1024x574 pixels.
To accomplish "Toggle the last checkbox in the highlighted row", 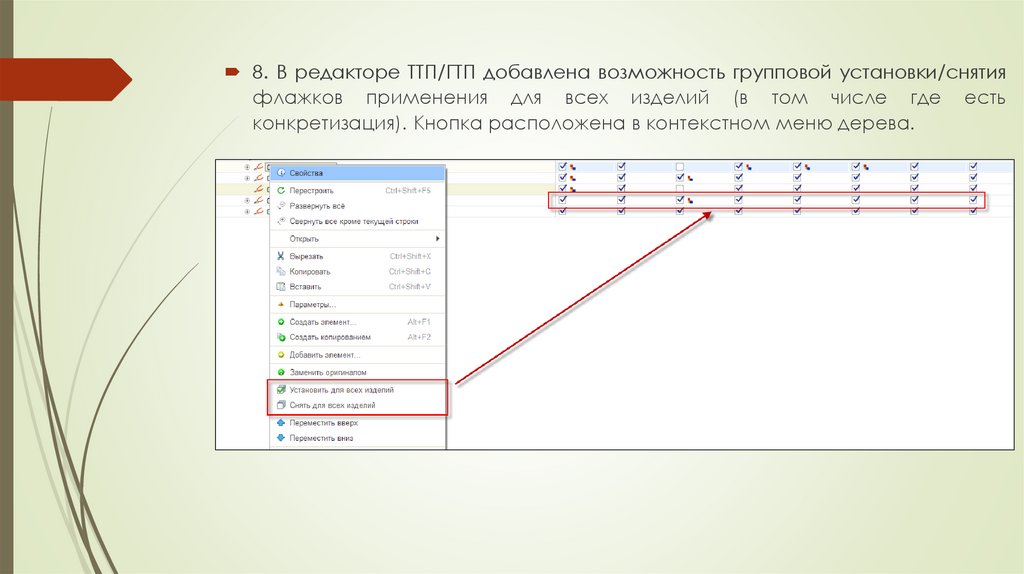I will (973, 200).
